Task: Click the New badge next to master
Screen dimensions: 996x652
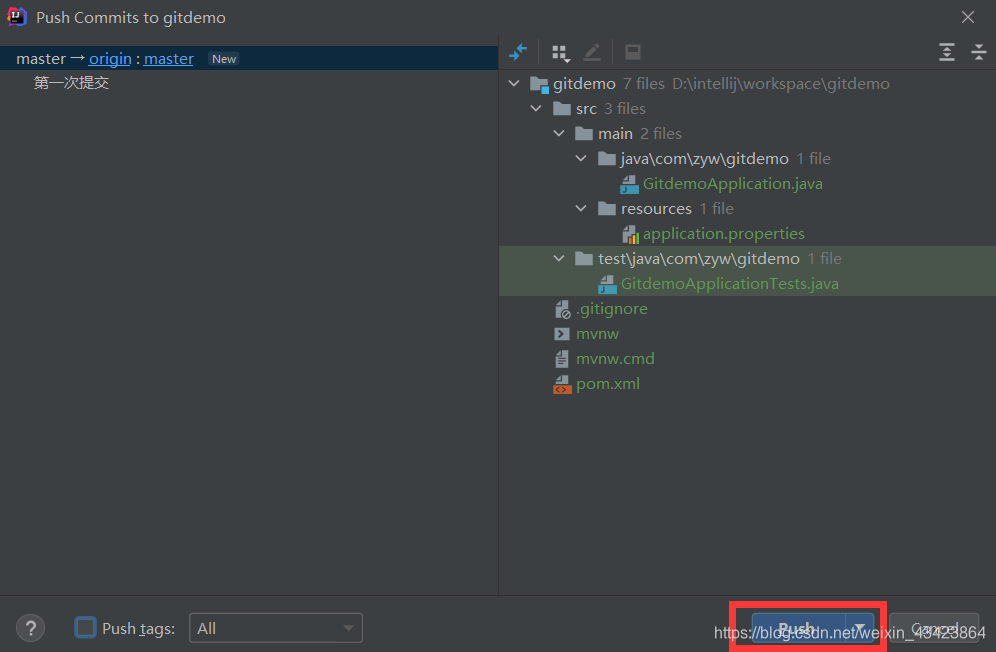Action: (224, 59)
